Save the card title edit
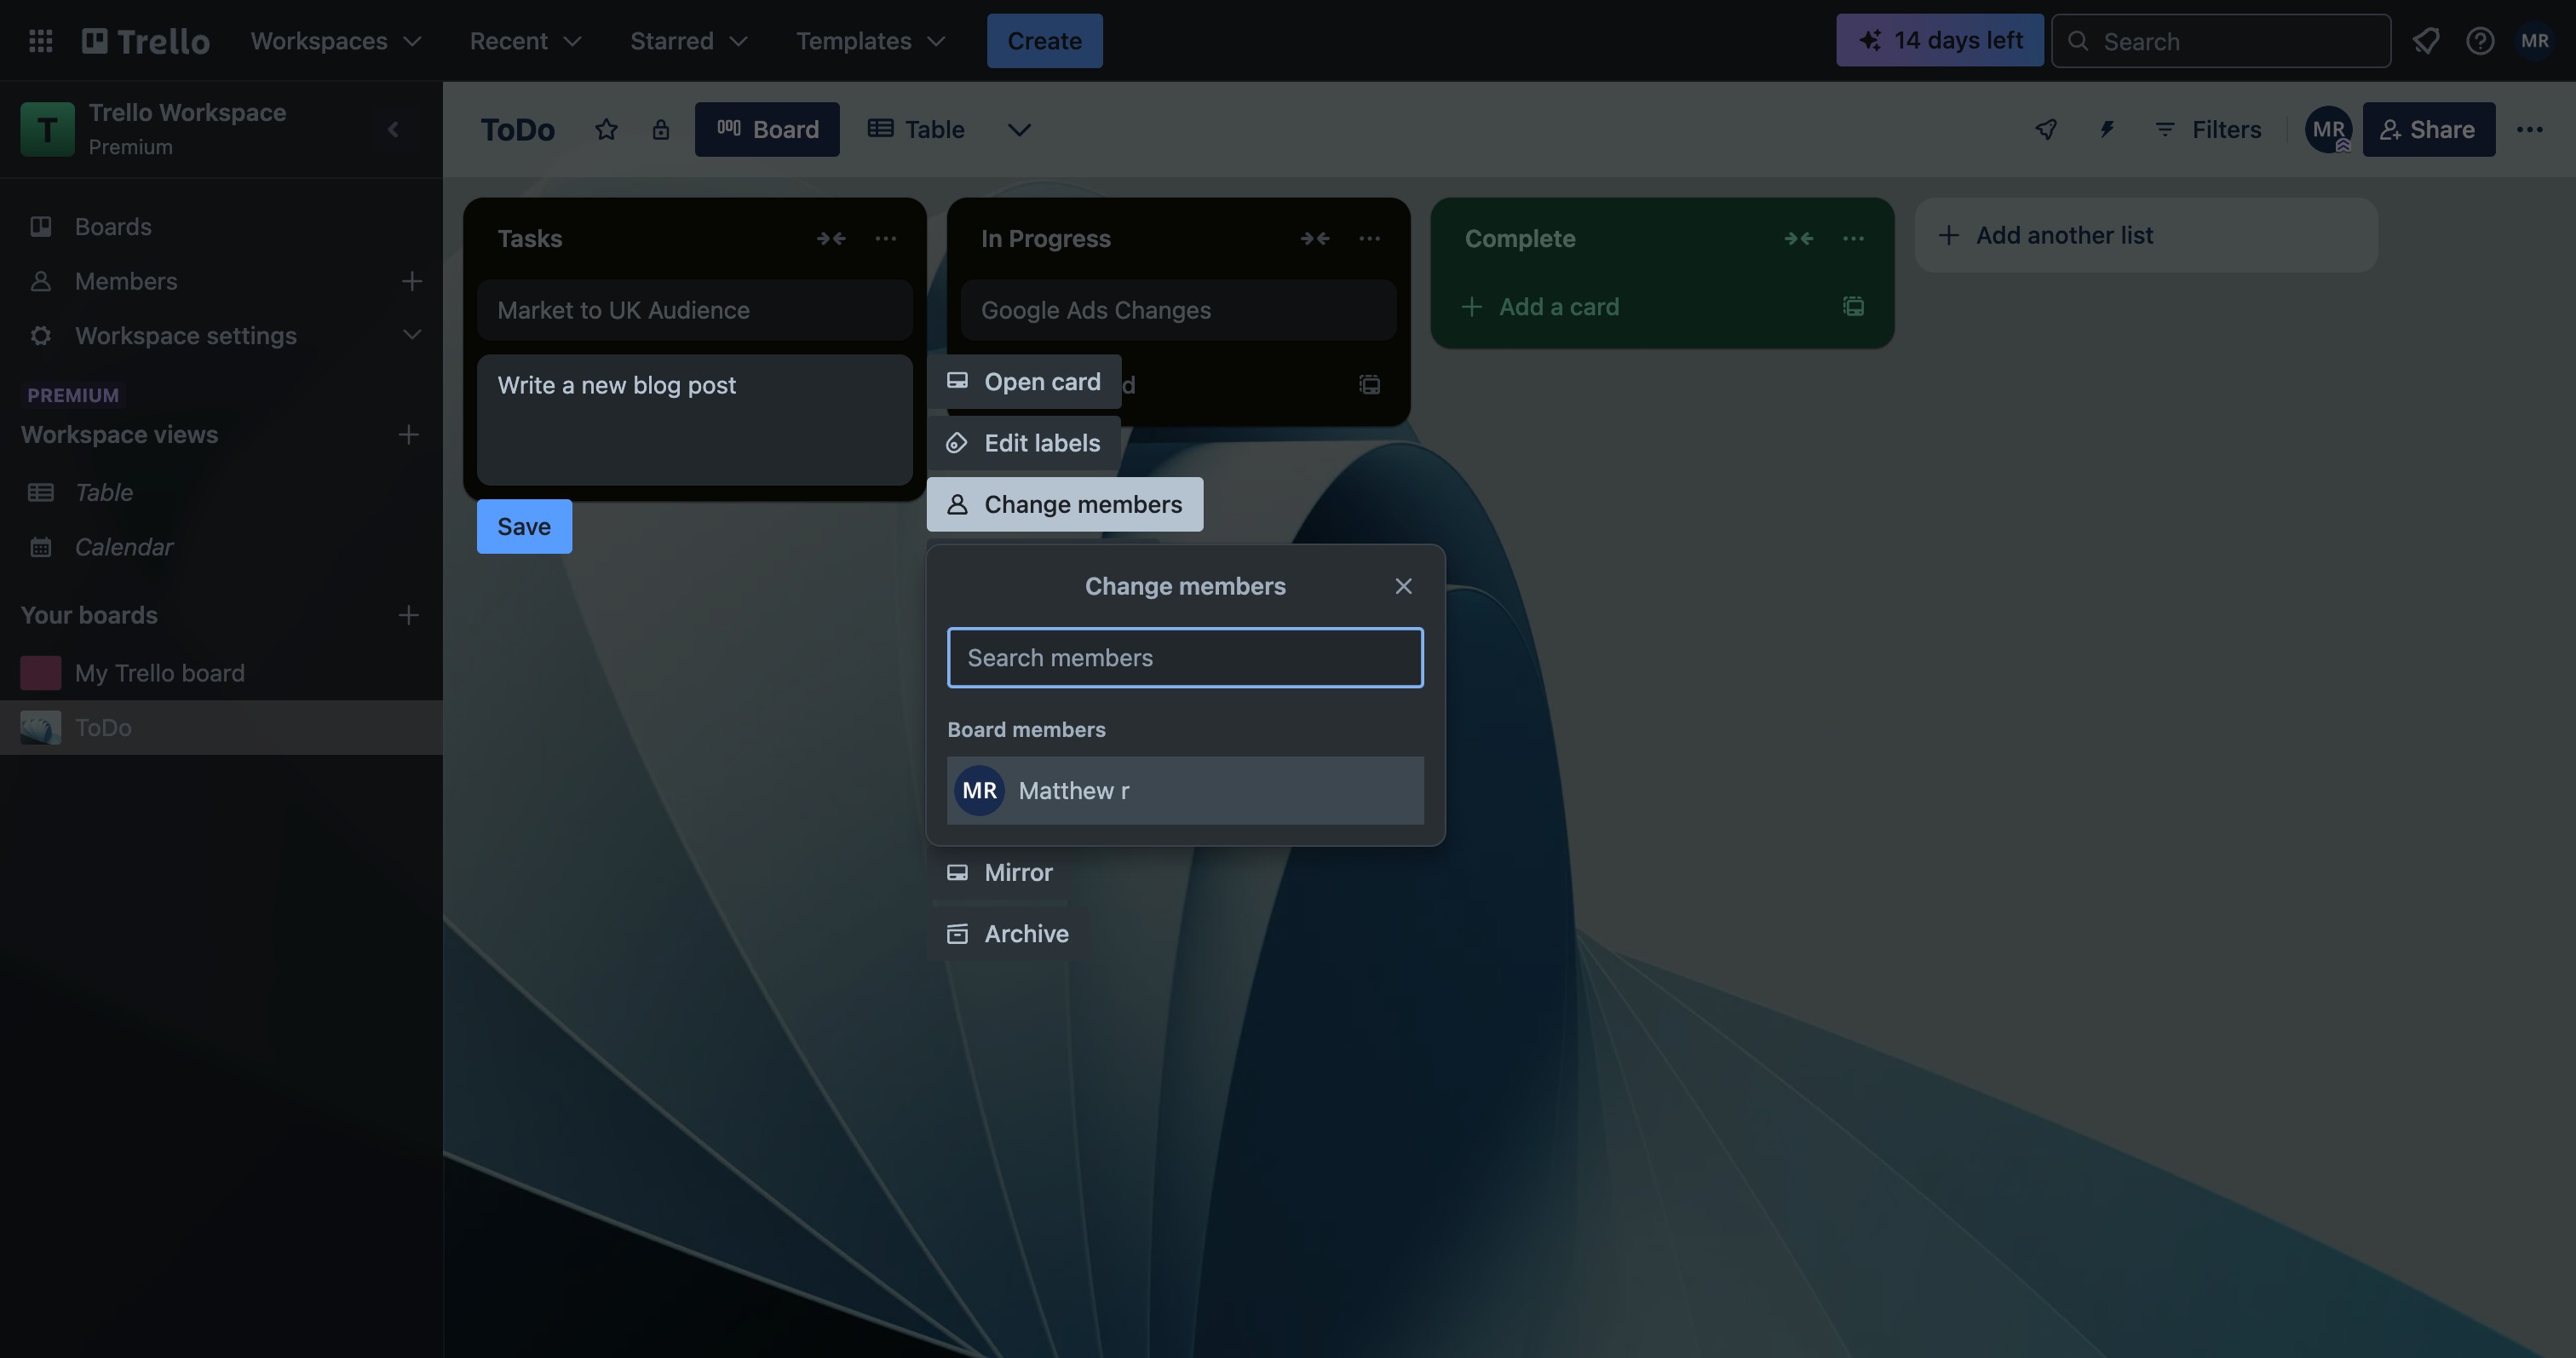 (x=524, y=526)
